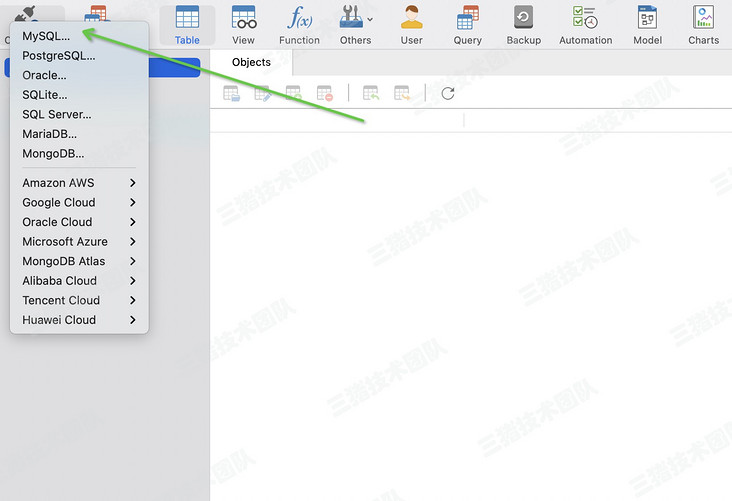
Task: Switch to the View objects button
Action: point(243,25)
